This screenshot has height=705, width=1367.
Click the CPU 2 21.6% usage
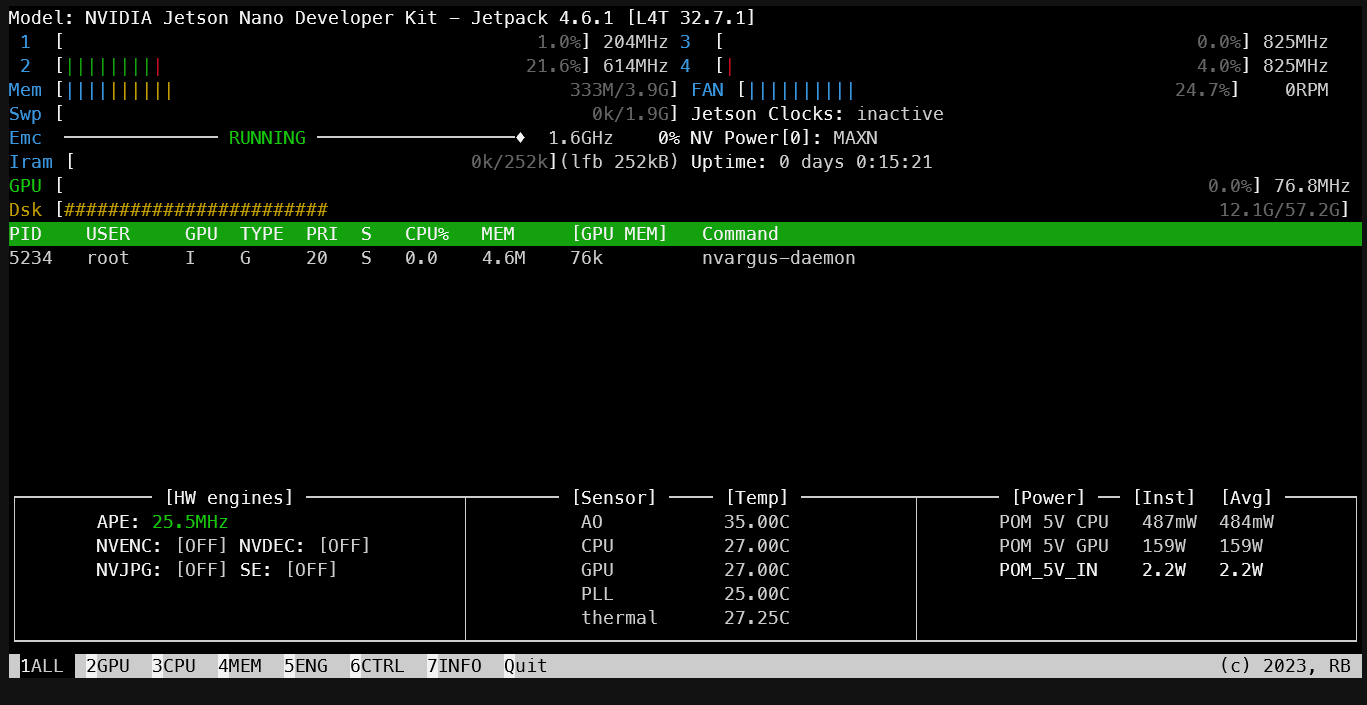click(x=554, y=66)
